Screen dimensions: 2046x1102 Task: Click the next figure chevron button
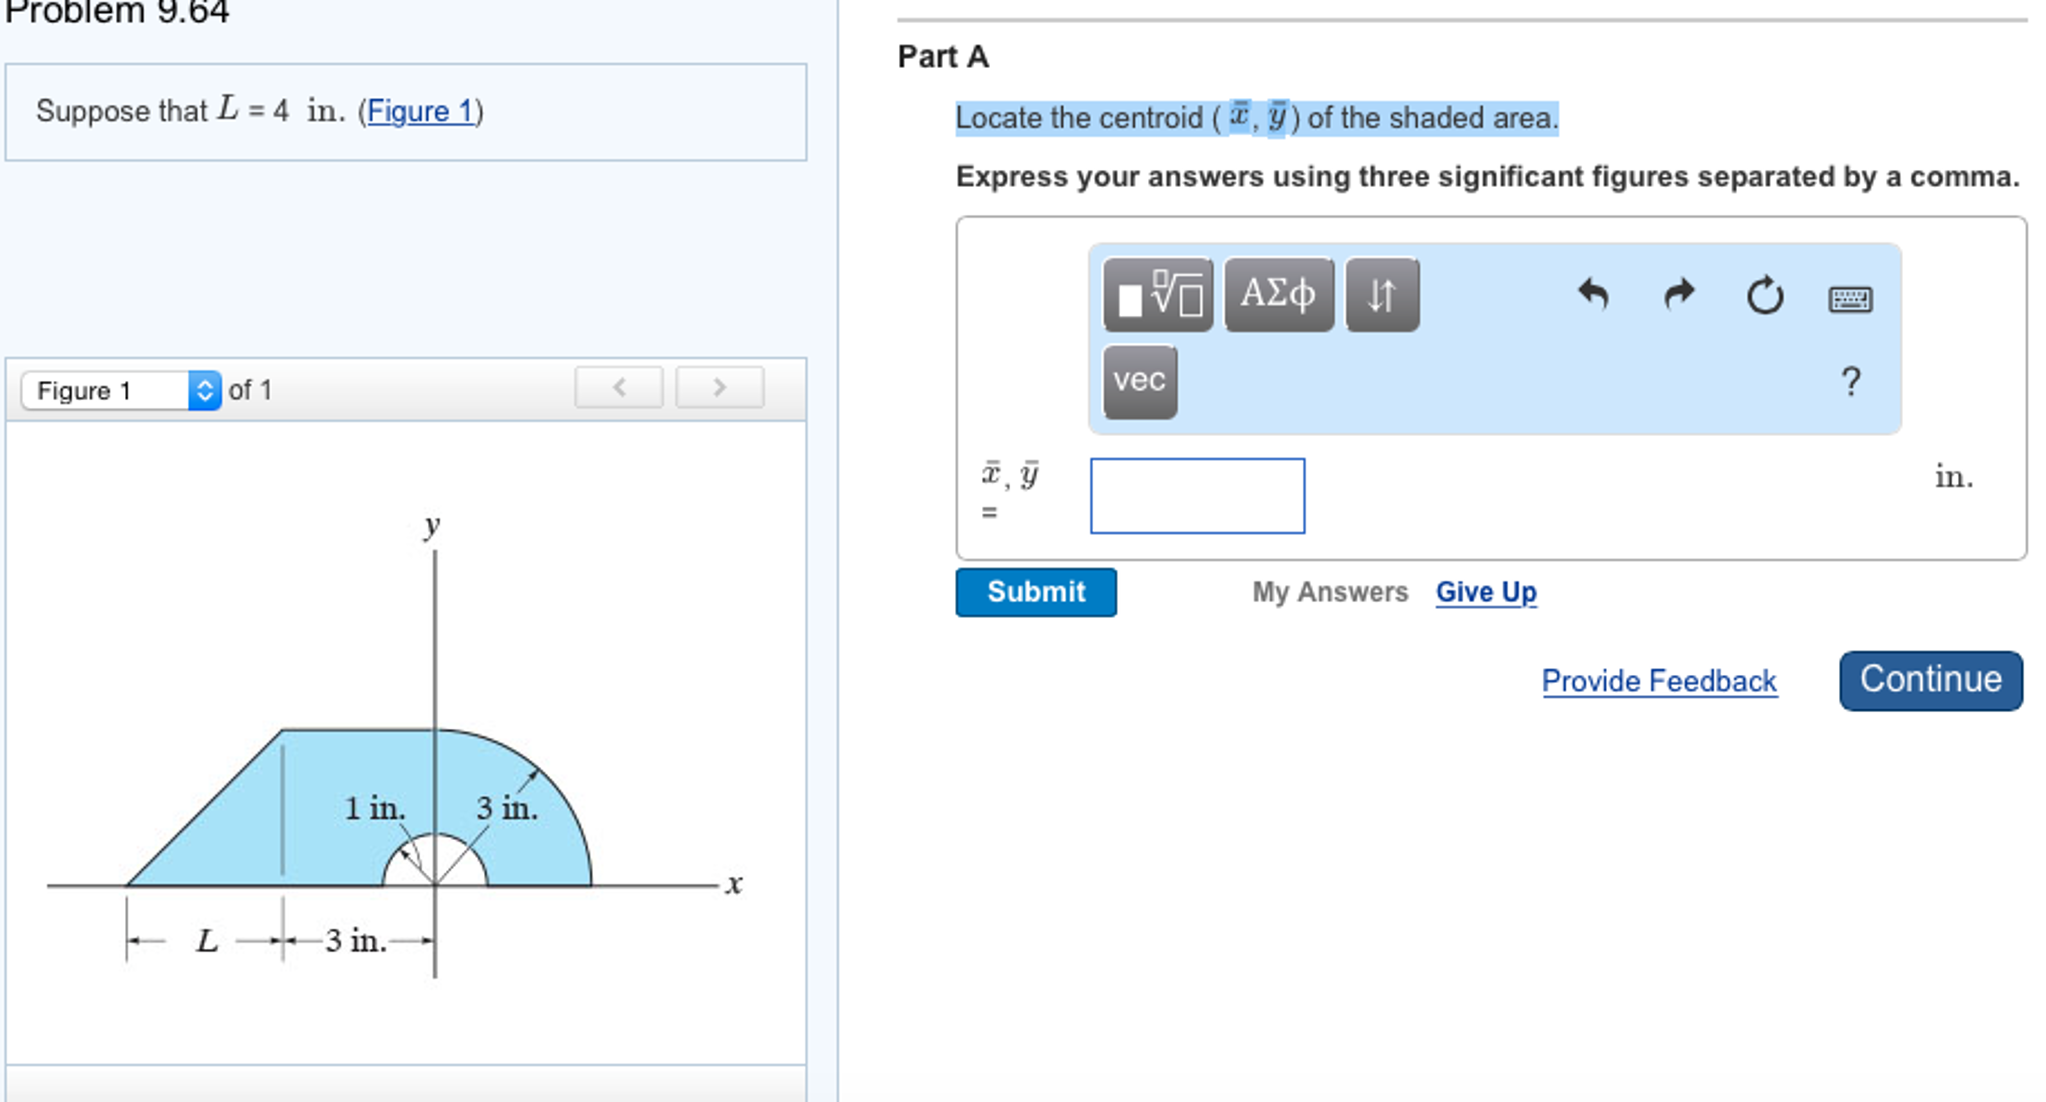(717, 387)
